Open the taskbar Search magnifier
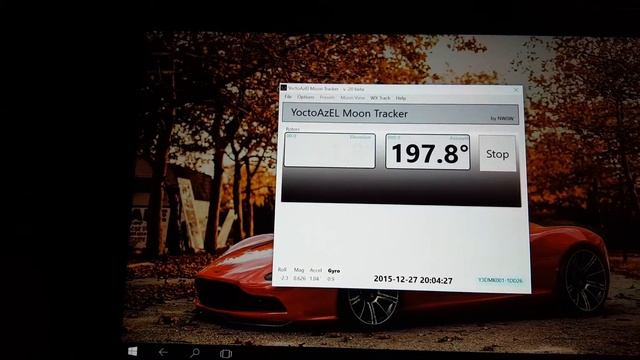The image size is (640, 360). click(x=195, y=352)
